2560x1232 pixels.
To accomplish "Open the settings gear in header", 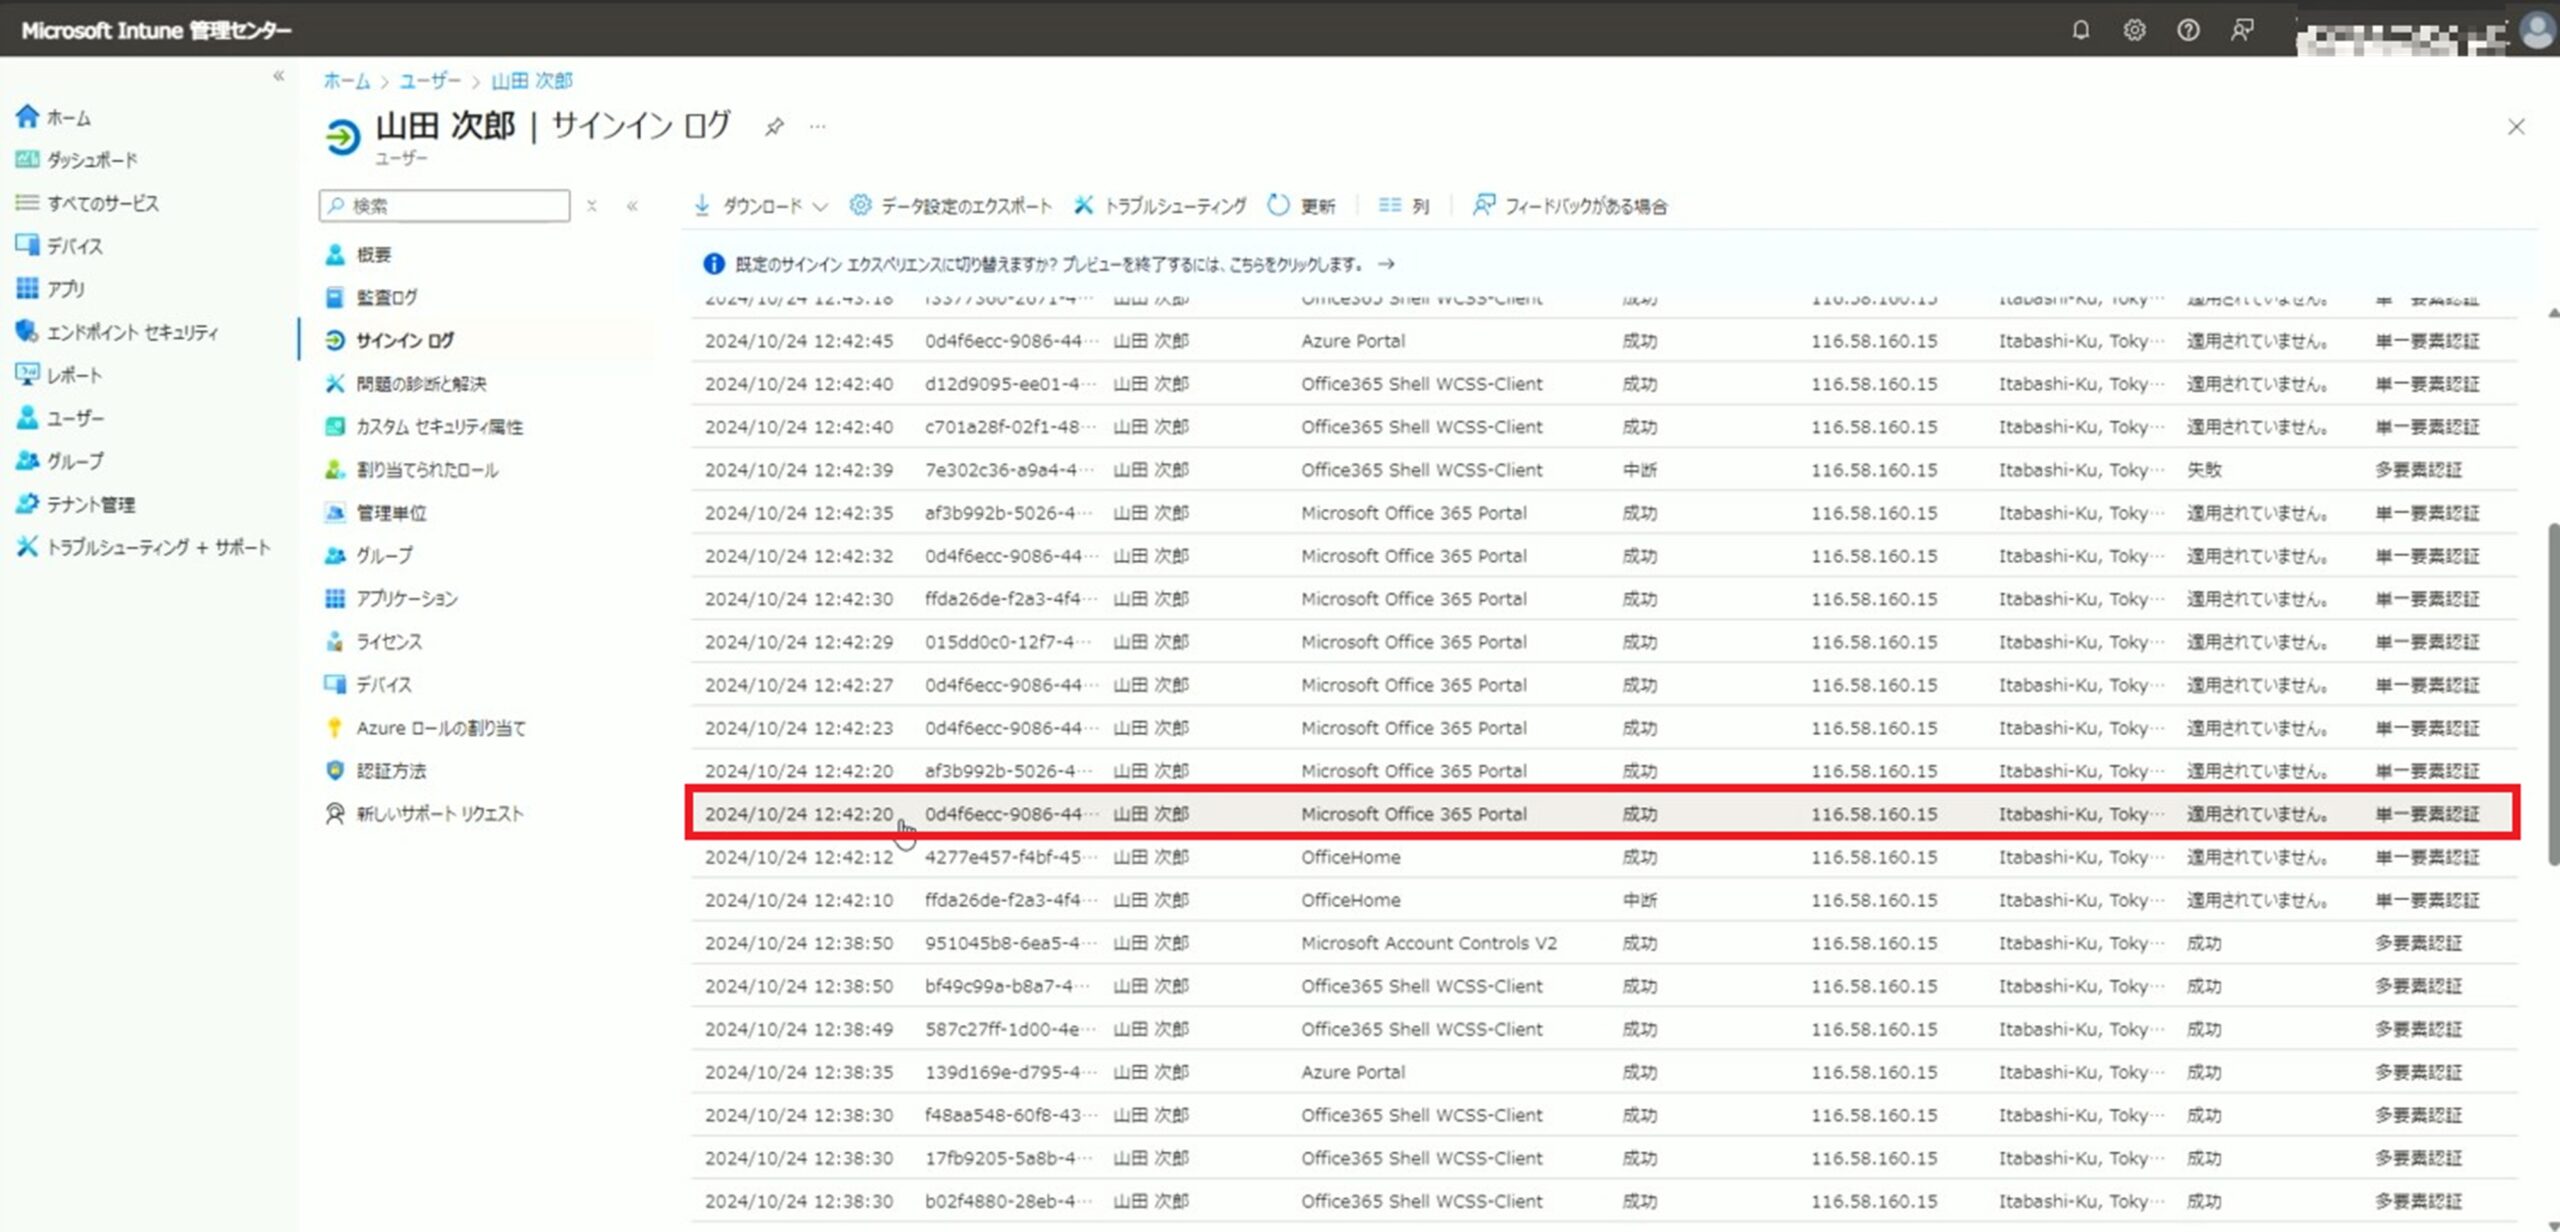I will 2134,30.
